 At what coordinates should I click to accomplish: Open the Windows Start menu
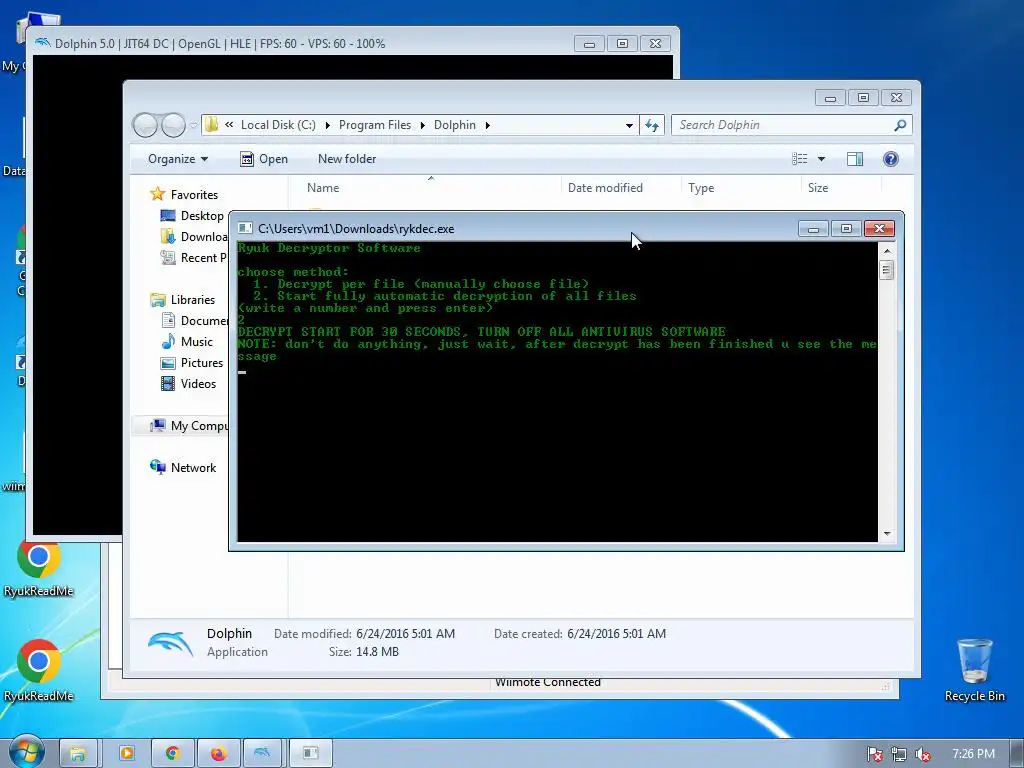pyautogui.click(x=26, y=752)
